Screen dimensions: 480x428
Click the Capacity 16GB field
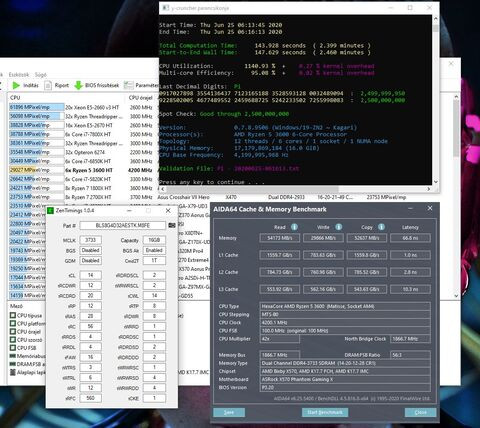154,240
